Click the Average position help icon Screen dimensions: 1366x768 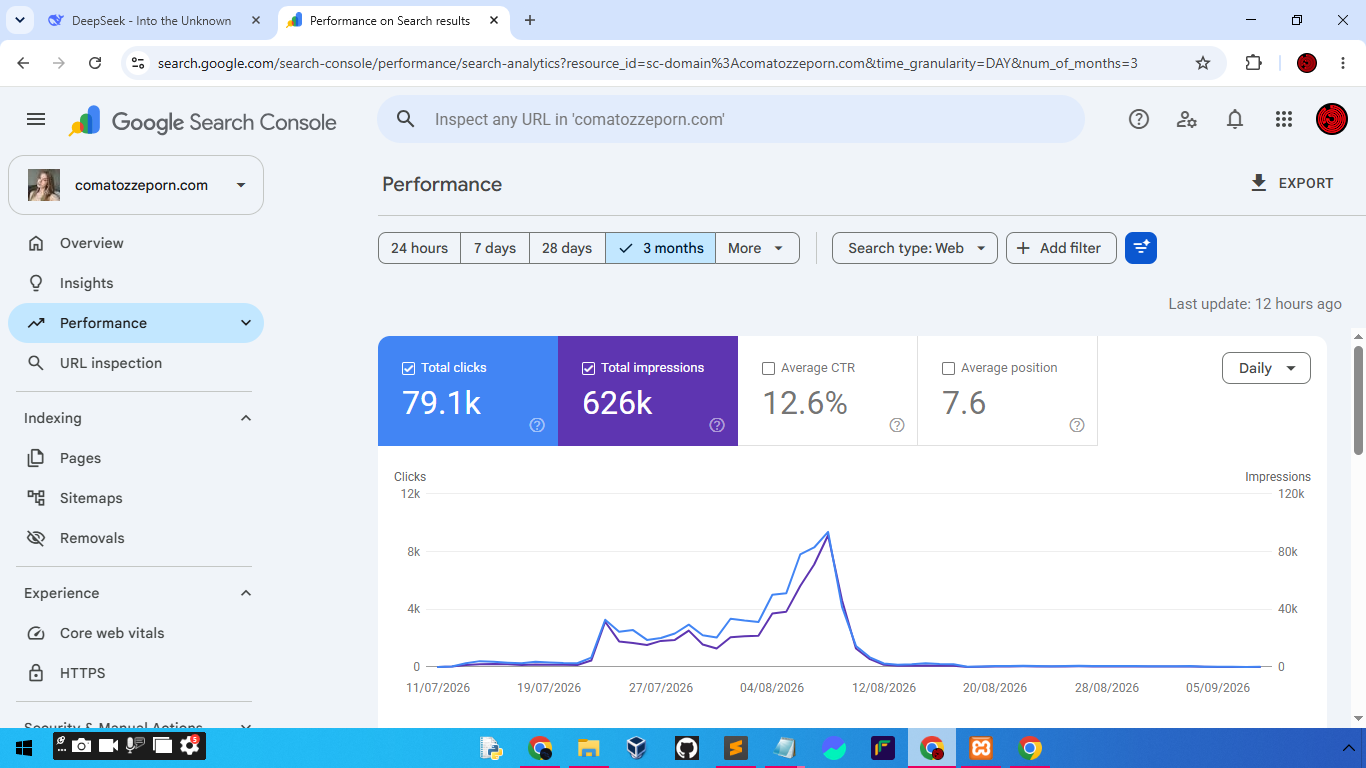click(1077, 425)
